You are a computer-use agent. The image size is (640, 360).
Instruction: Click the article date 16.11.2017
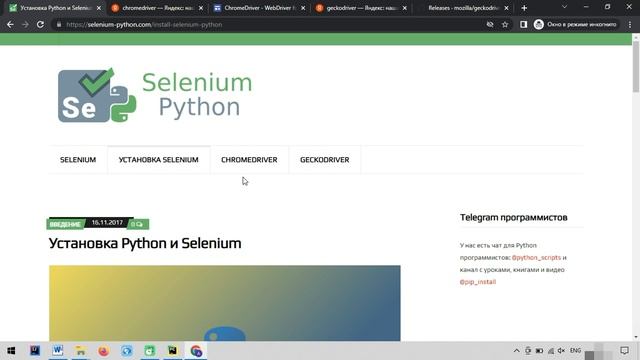(107, 222)
